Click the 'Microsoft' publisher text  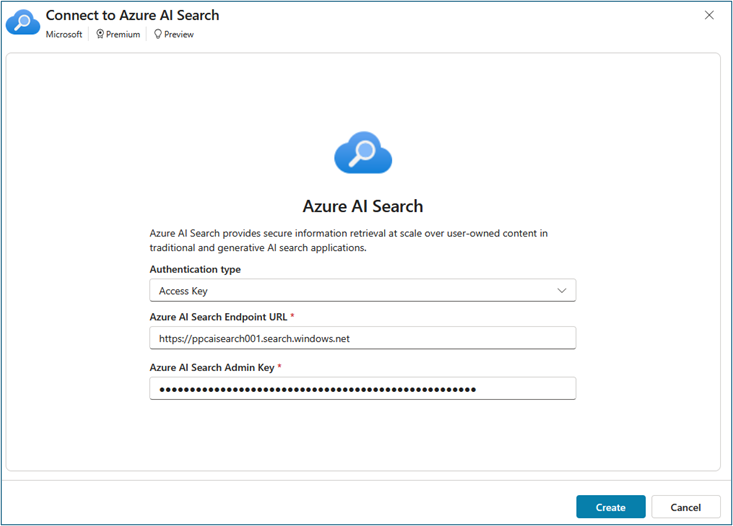[64, 34]
